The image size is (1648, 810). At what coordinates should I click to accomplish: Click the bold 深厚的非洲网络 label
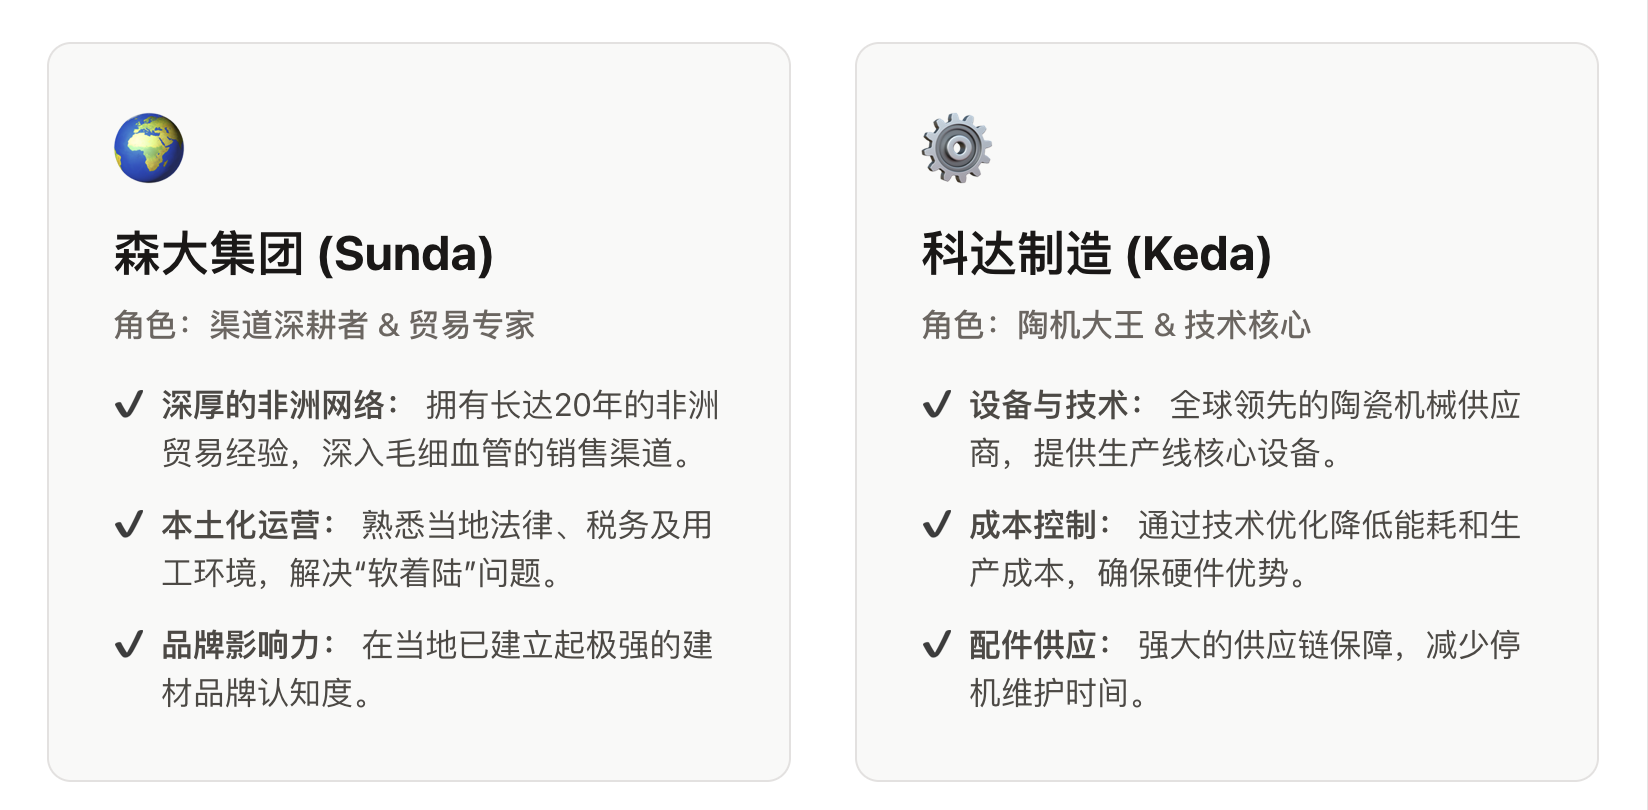pyautogui.click(x=273, y=405)
